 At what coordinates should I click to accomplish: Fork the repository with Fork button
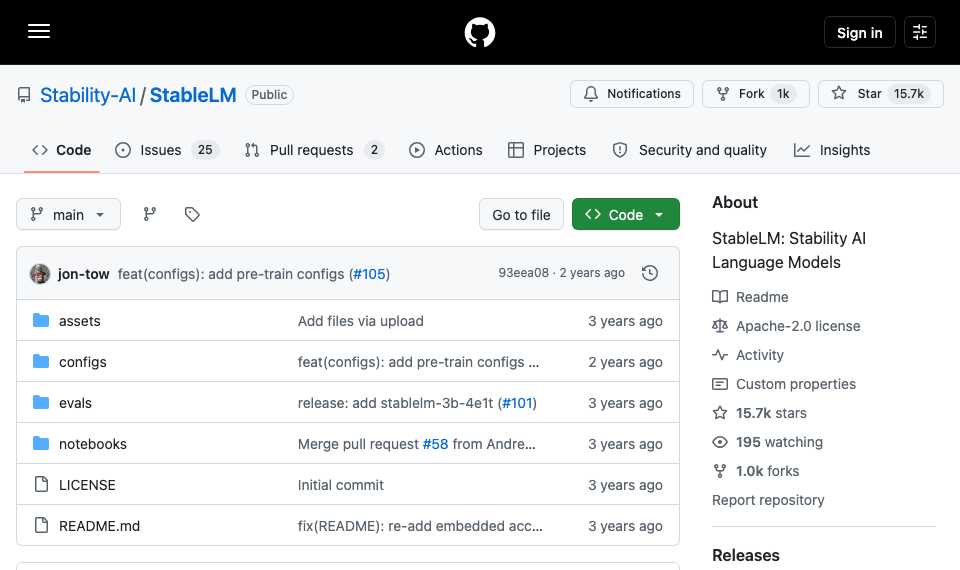click(x=756, y=94)
